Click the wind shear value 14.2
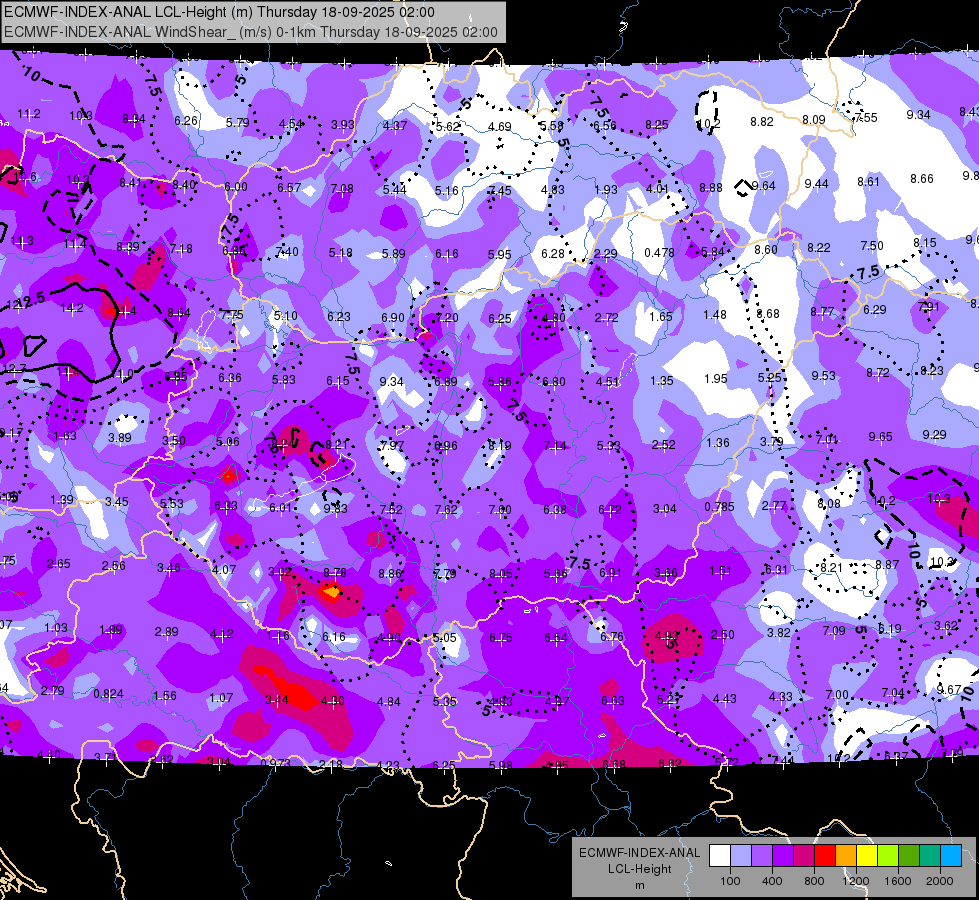Screen dimensions: 979x900 point(72,307)
